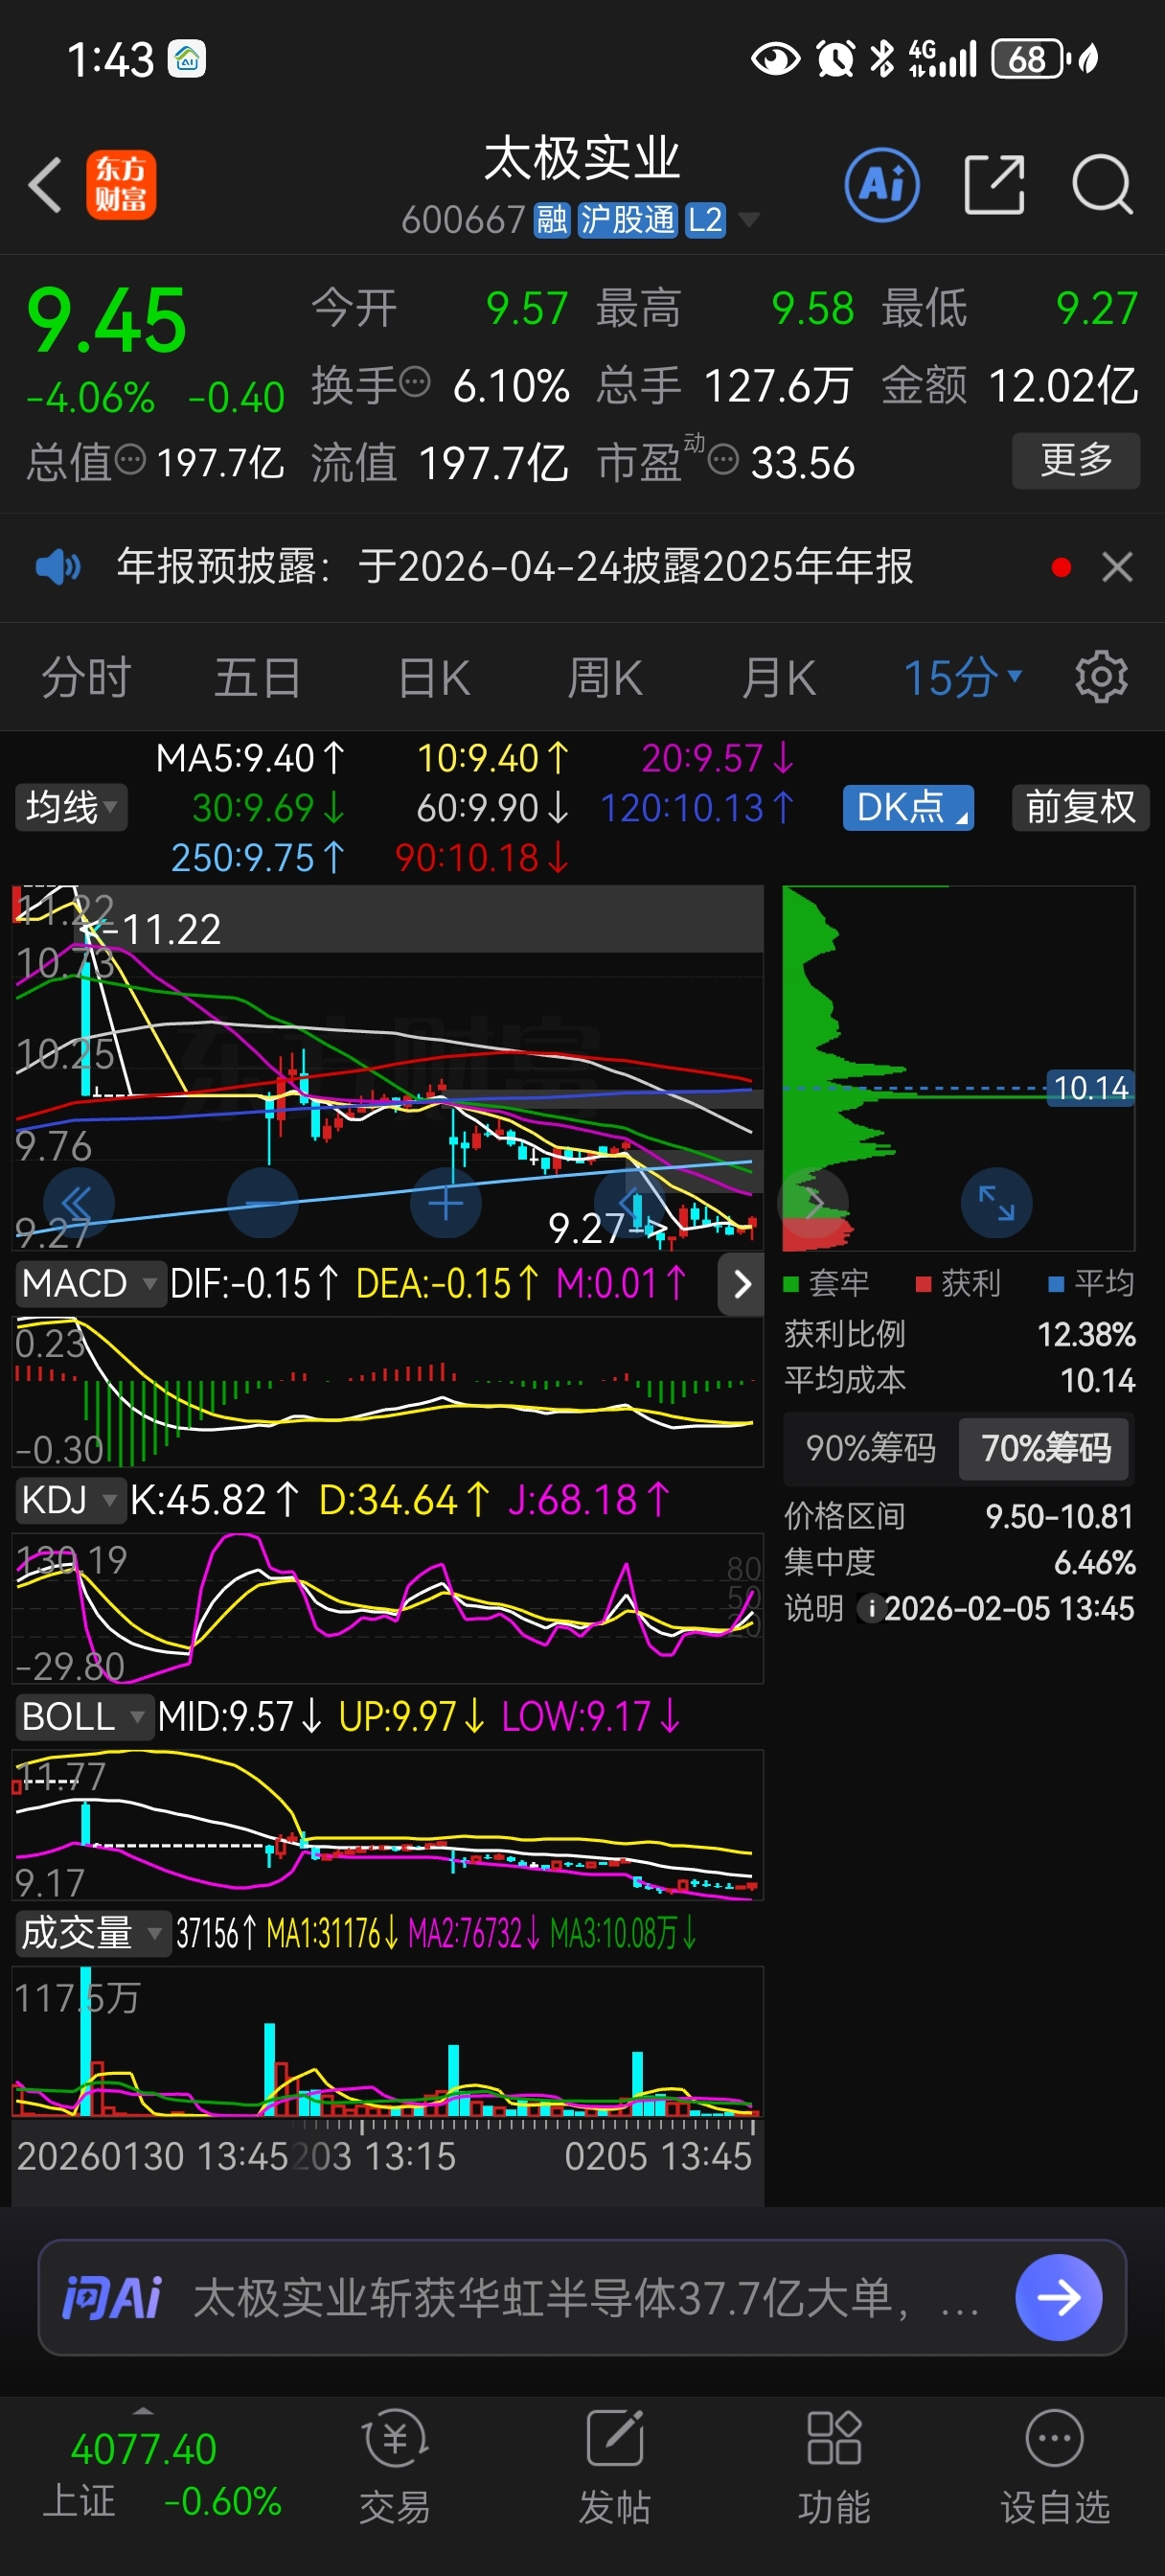
Task: Open the BOLL indicator dropdown
Action: (x=83, y=1717)
